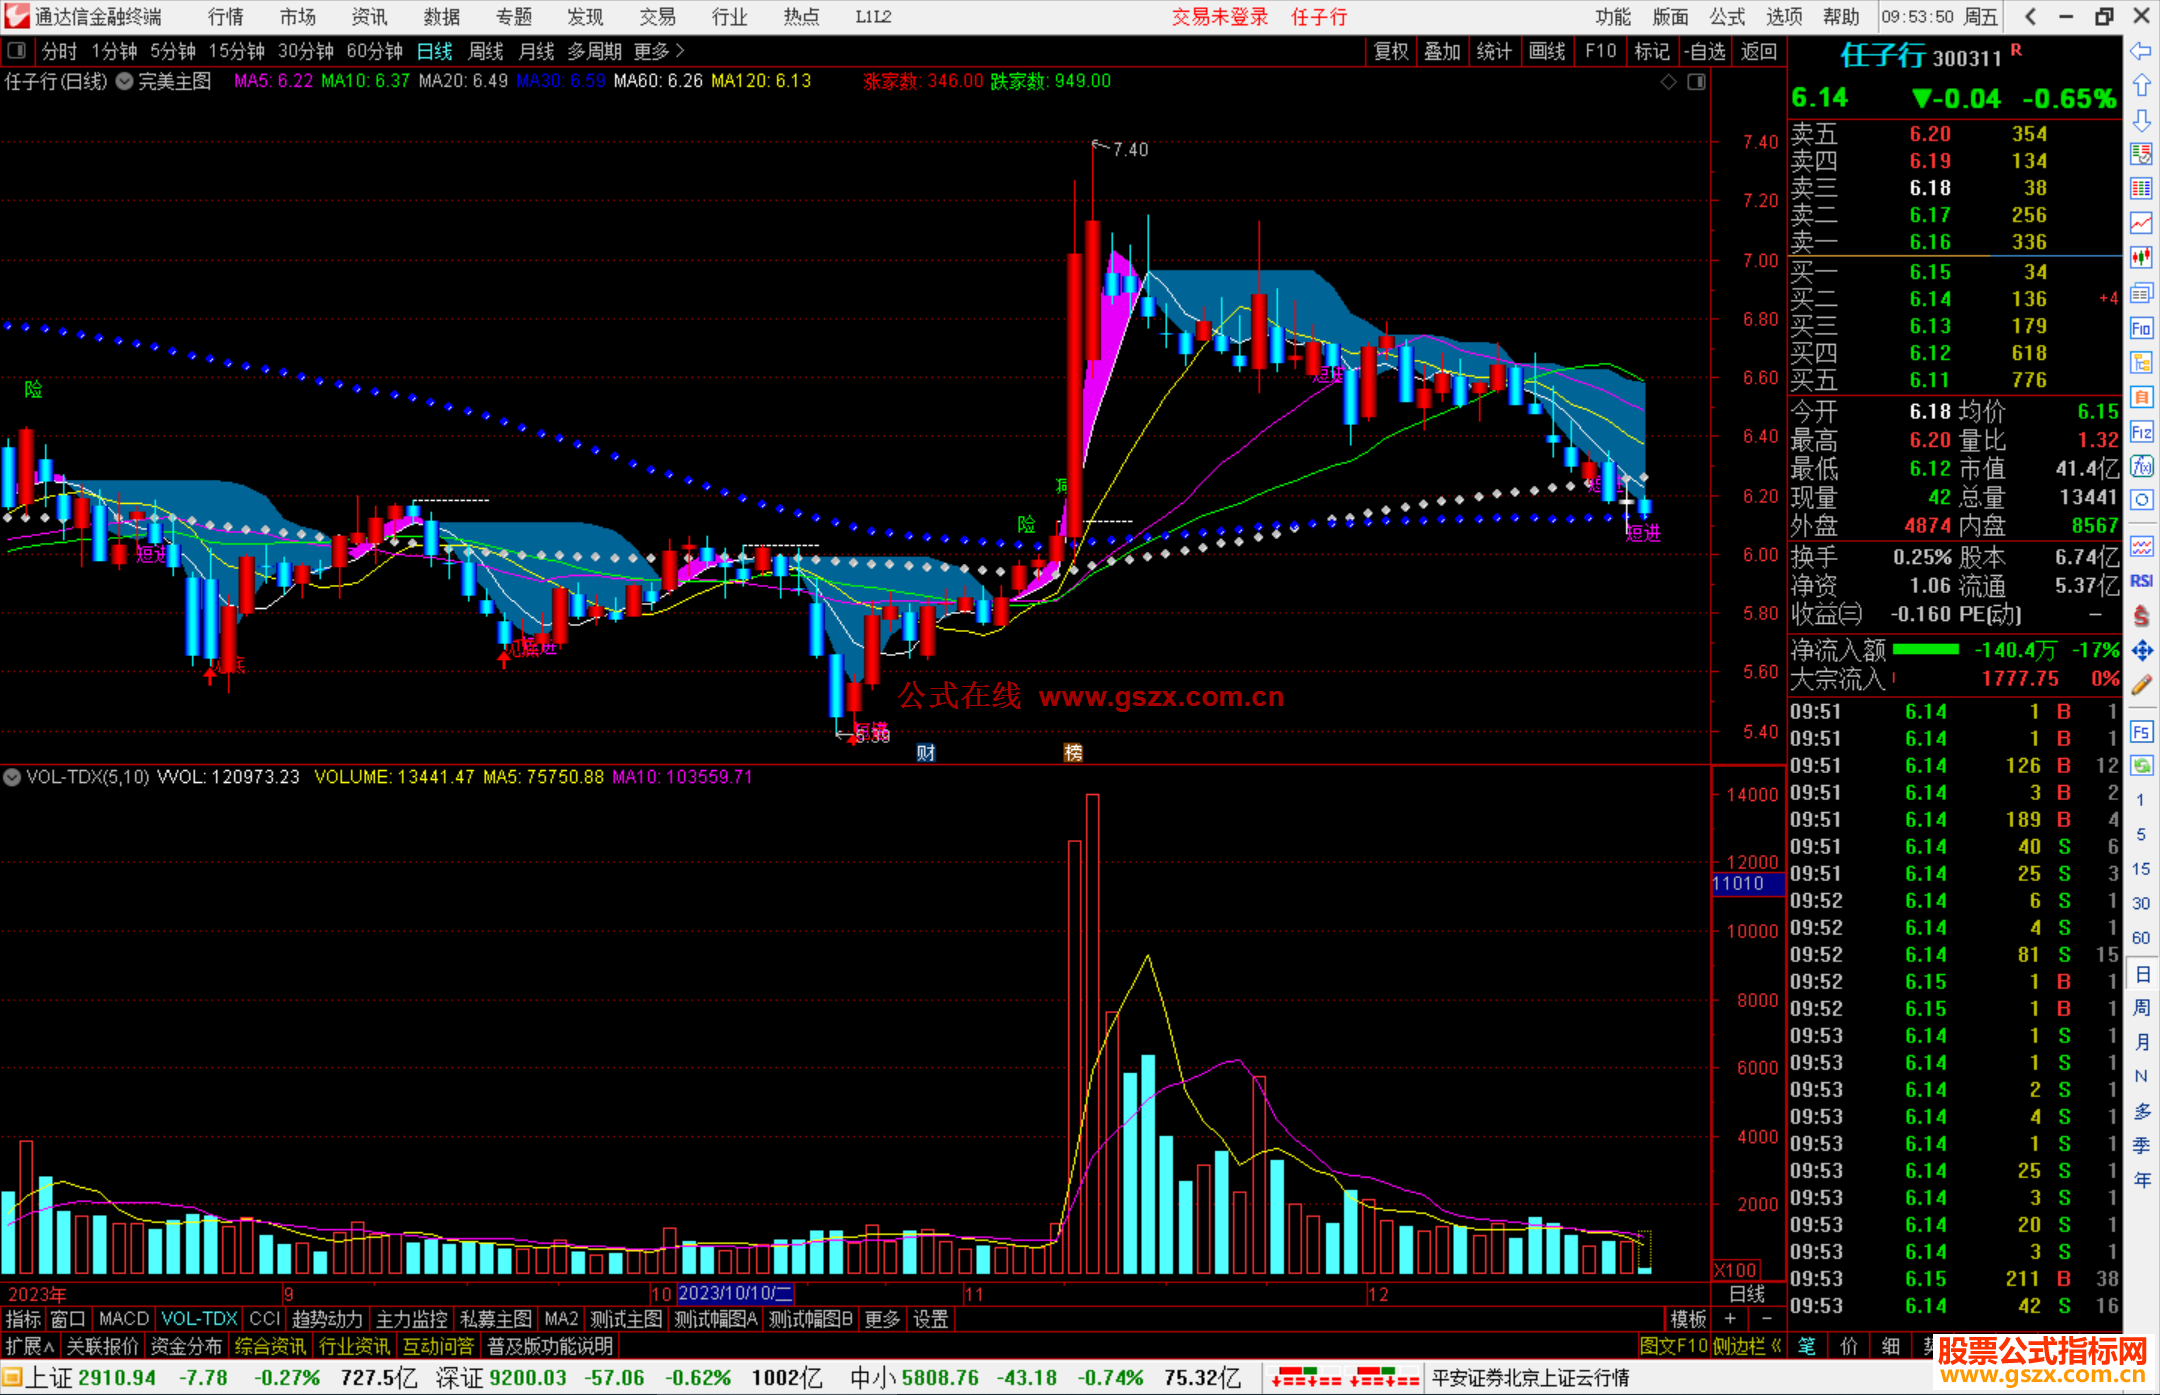Toggle the panel layout icon before 分时
The width and height of the screenshot is (2160, 1395).
click(16, 51)
